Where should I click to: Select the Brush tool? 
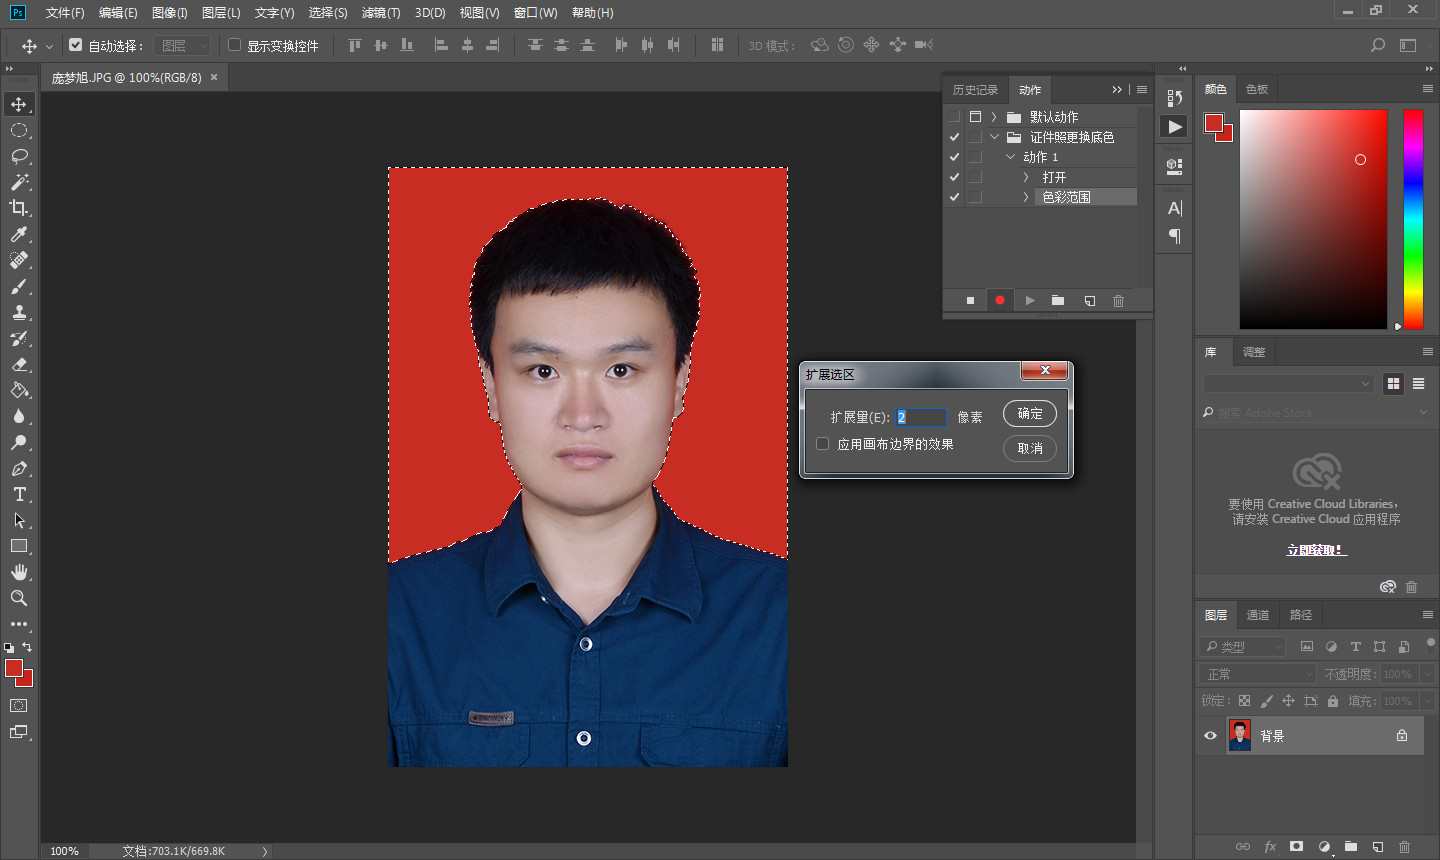pos(19,286)
